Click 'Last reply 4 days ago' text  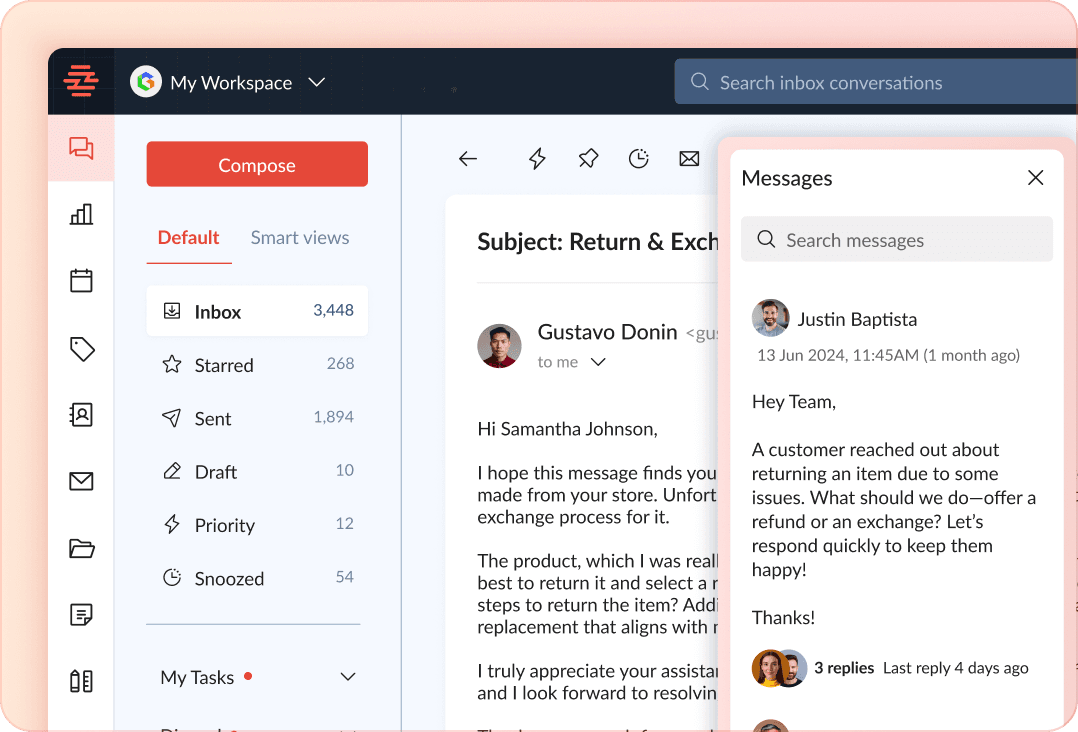pos(955,668)
